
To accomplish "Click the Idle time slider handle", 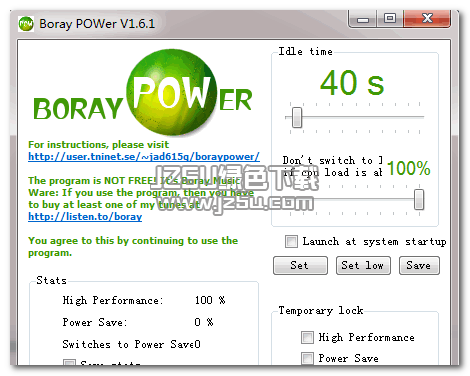I will pyautogui.click(x=297, y=117).
